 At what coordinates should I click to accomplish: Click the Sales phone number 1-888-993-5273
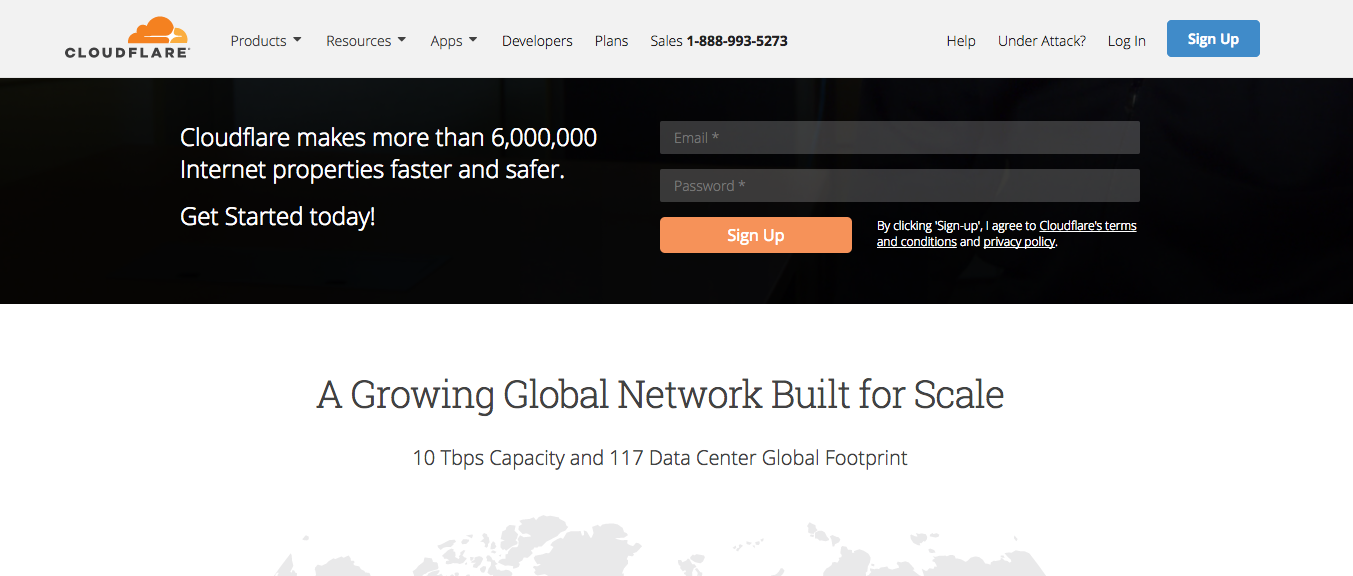[x=737, y=41]
